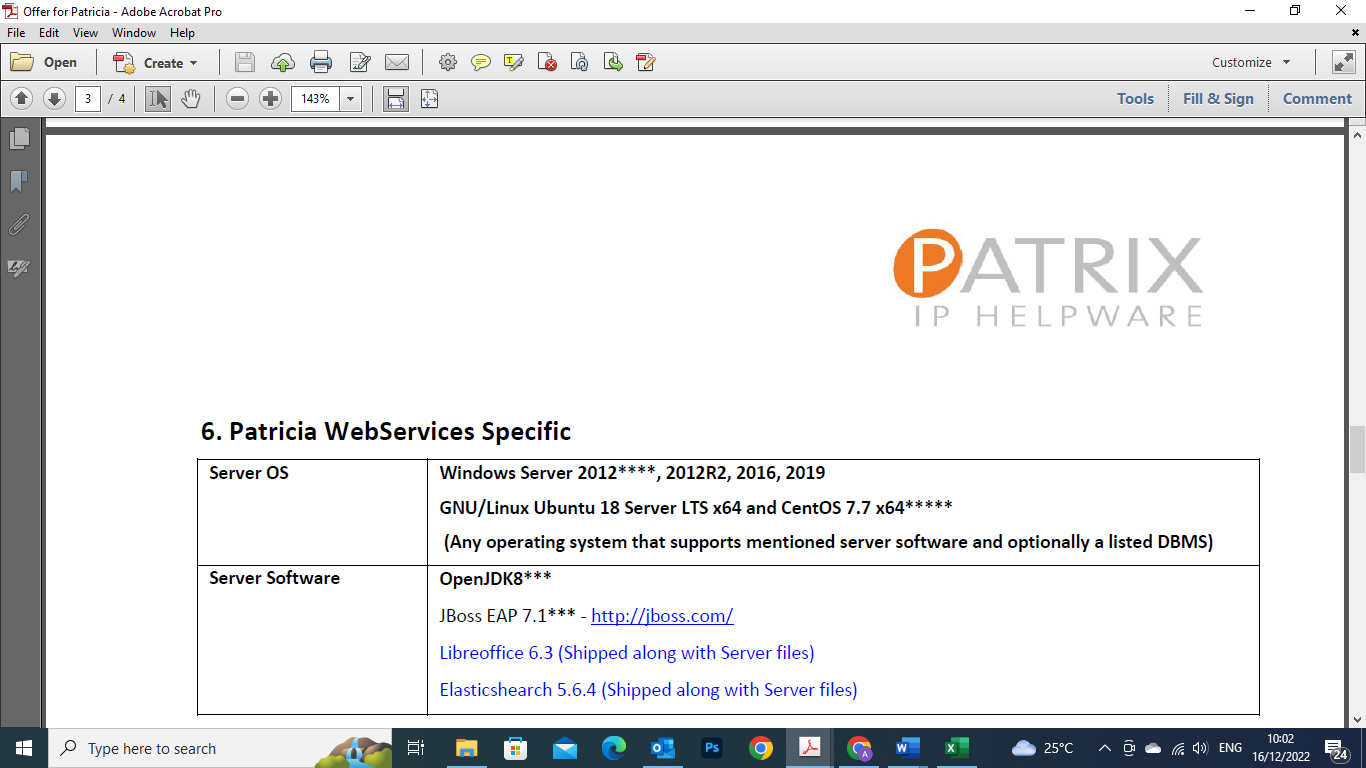
Task: Click the Edit text and images icon
Action: point(360,62)
